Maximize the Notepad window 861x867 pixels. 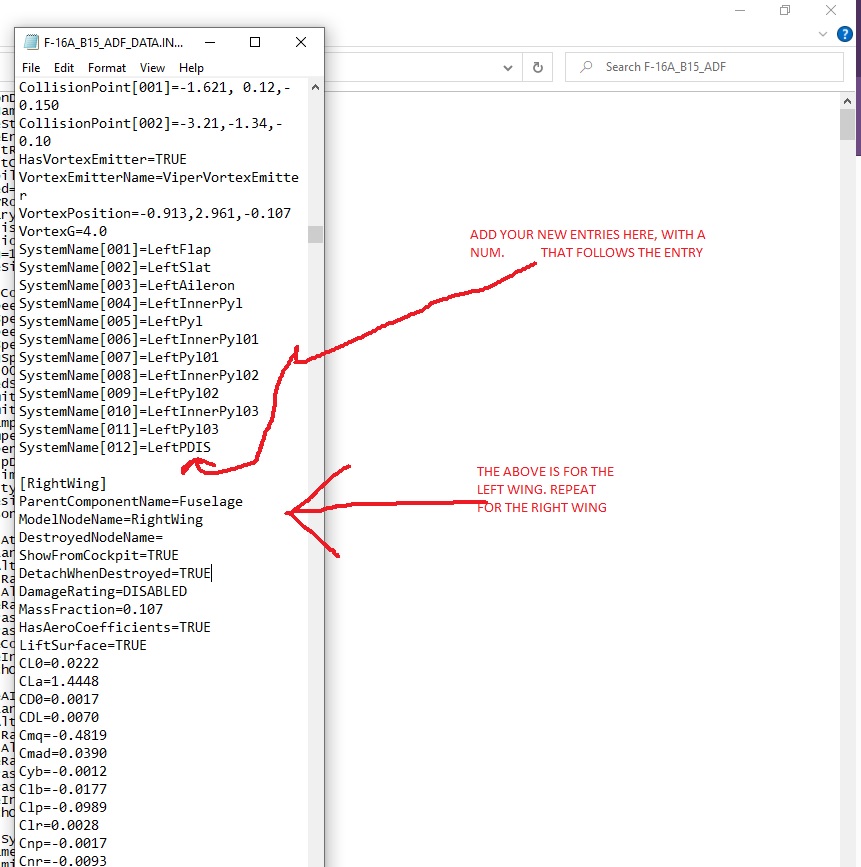[255, 42]
